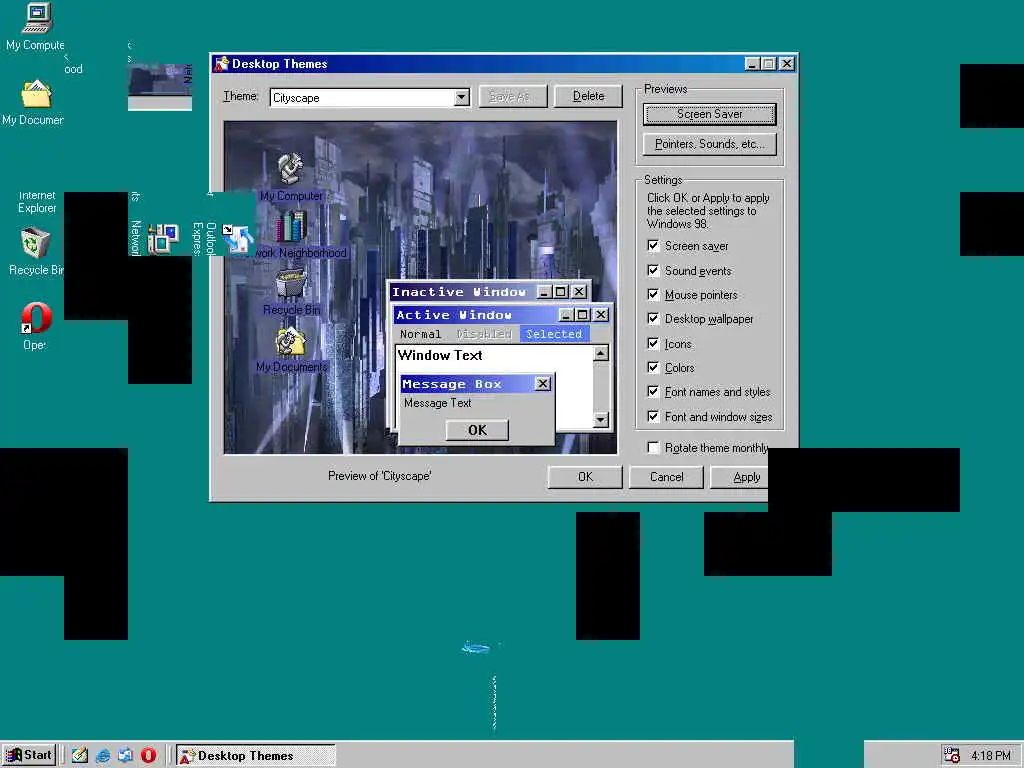Screen dimensions: 1024x768
Task: Click My Documents icon in theme preview
Action: (x=291, y=342)
